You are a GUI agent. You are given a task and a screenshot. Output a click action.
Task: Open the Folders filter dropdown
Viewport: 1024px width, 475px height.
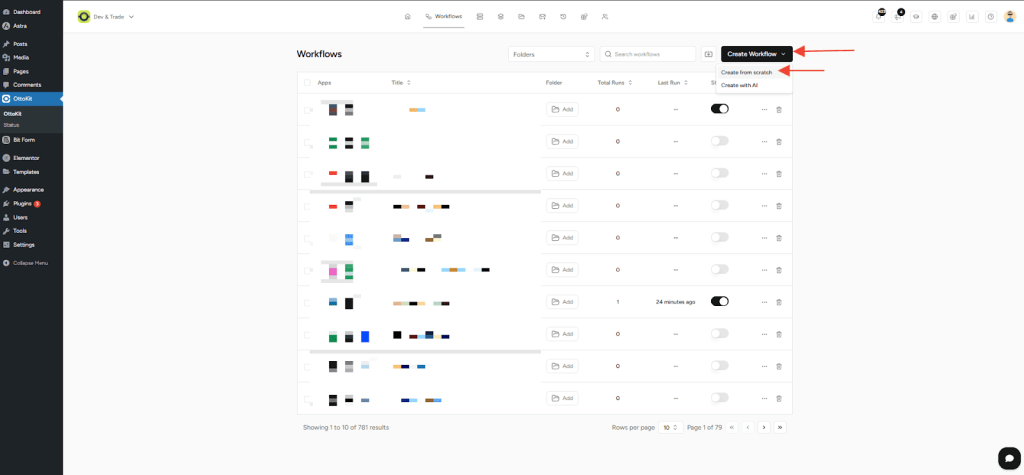coord(551,53)
